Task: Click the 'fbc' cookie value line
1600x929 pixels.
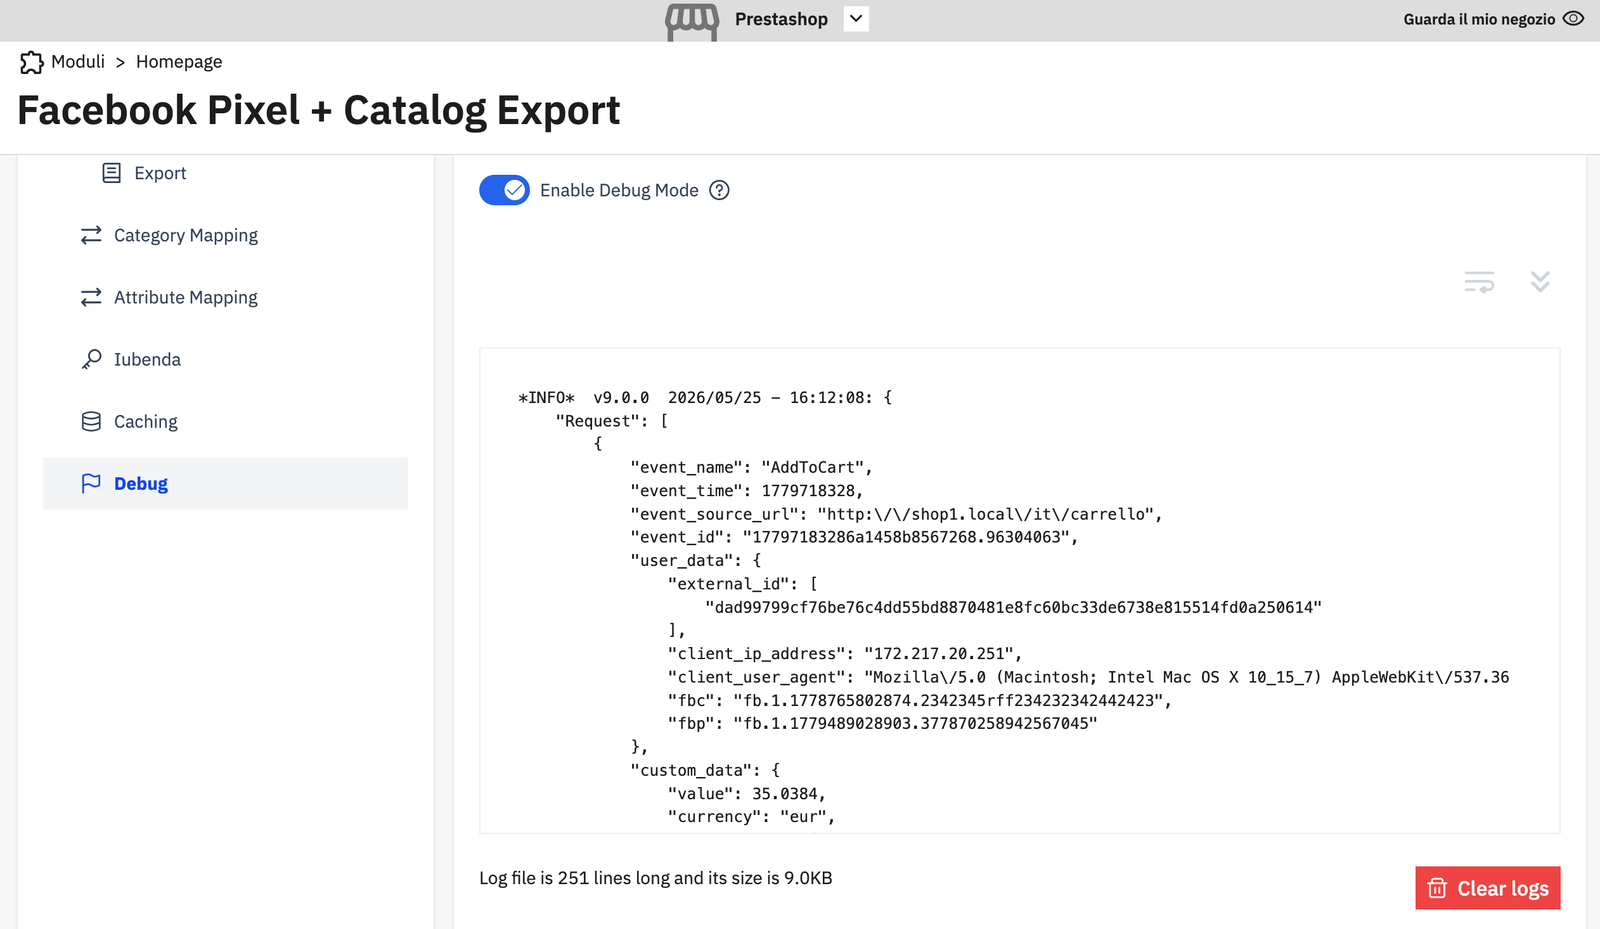Action: click(920, 701)
